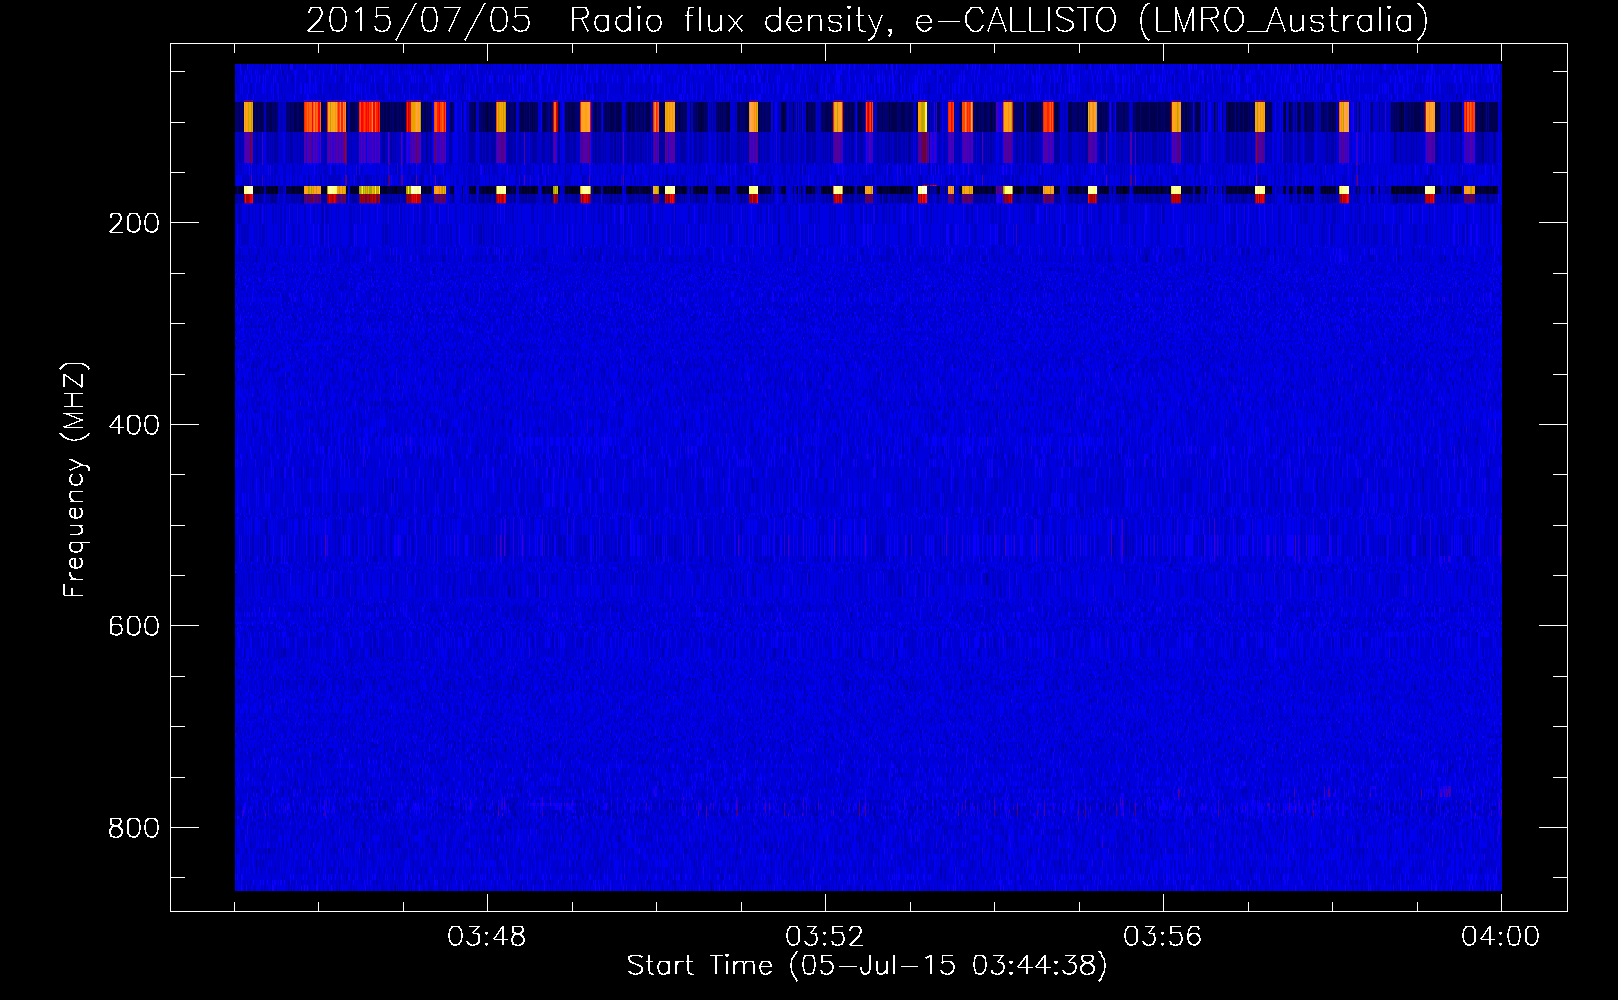Viewport: 1618px width, 1000px height.
Task: Click the '03:52' time tick label
Action: [825, 937]
